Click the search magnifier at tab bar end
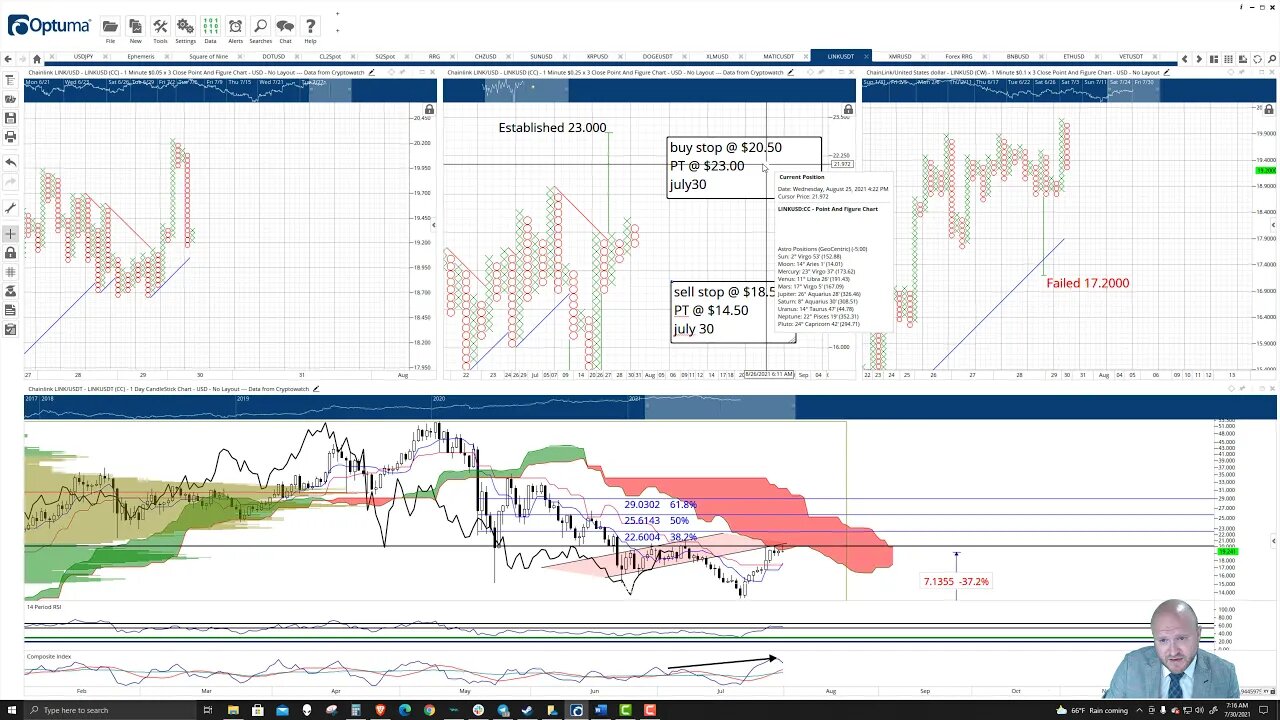Image resolution: width=1280 pixels, height=720 pixels. (1272, 59)
